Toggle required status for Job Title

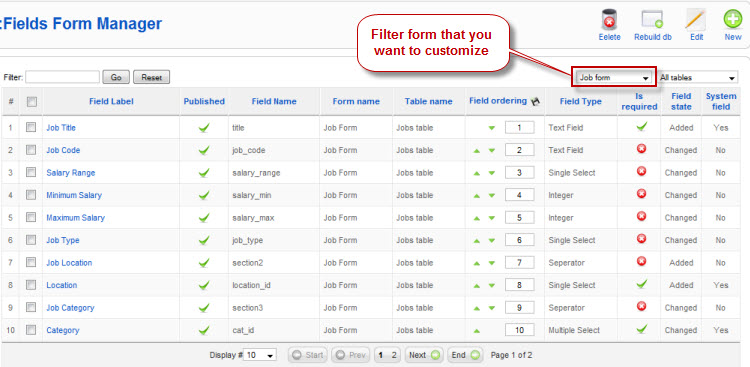tap(642, 126)
